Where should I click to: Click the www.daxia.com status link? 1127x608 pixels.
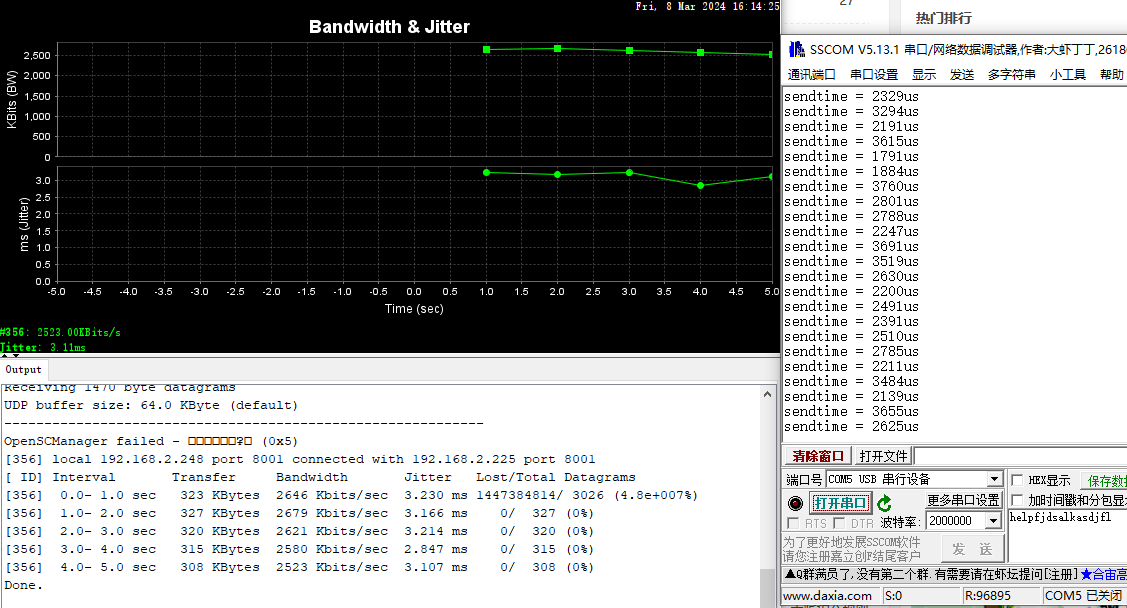click(x=827, y=596)
